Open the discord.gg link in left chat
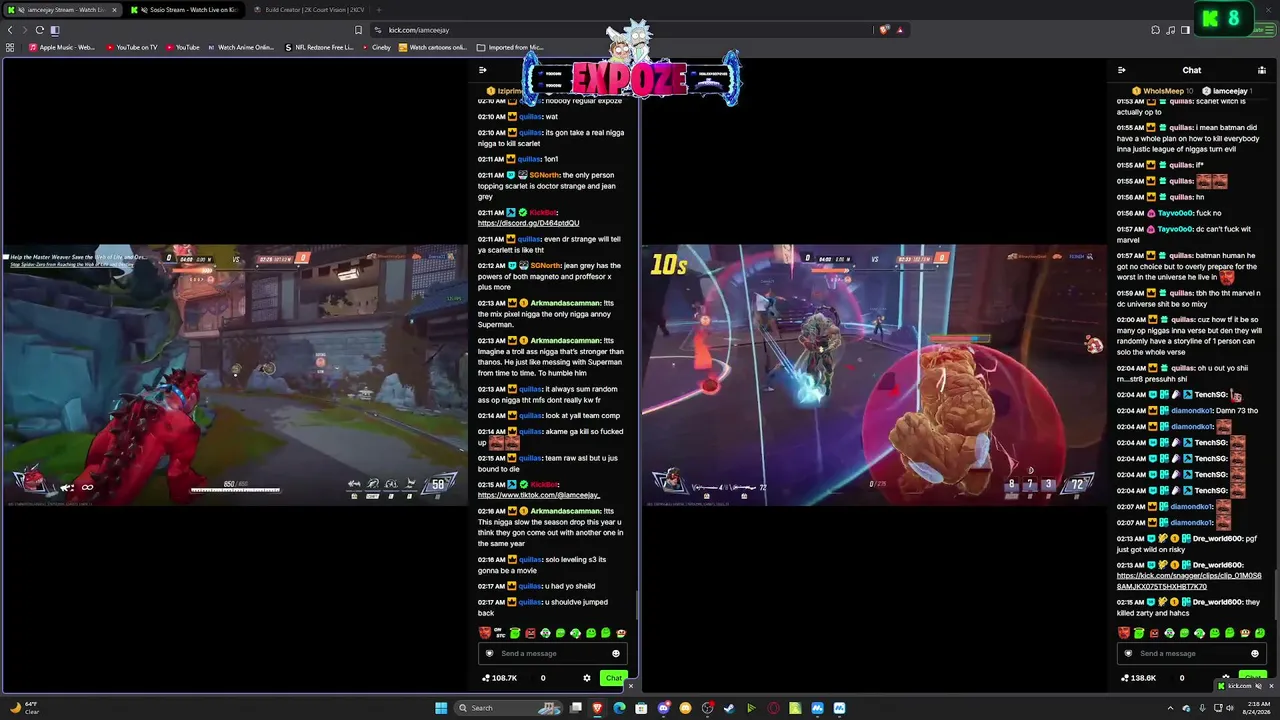This screenshot has height=720, width=1280. (528, 223)
